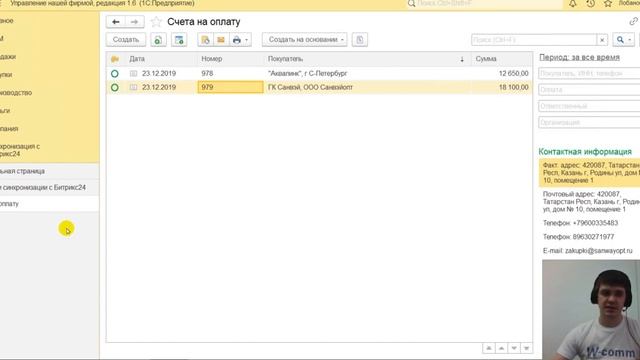Click the Покупатель, ИНН, телефон filter field
Screen dimensions: 640x360
589,73
